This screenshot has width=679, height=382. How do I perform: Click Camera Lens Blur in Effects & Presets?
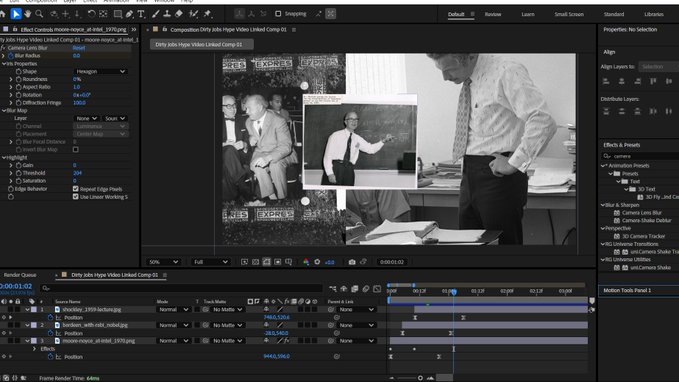tap(641, 213)
